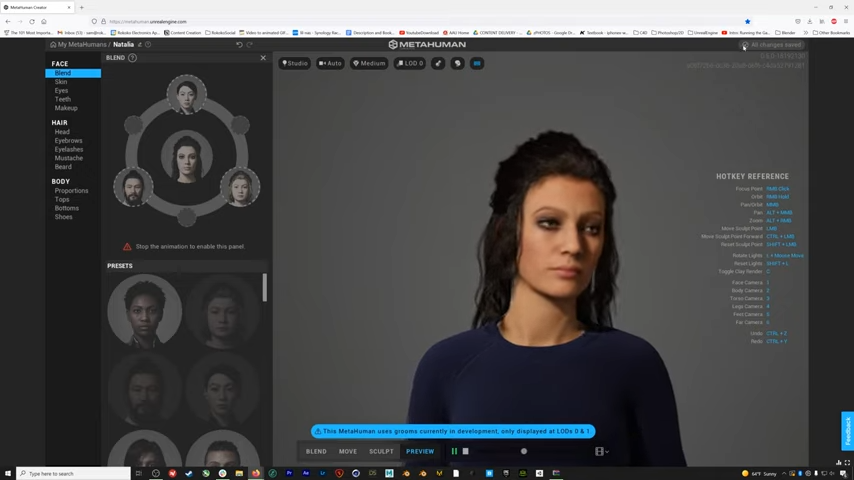Open the Content Creation bookmark

[x=182, y=33]
